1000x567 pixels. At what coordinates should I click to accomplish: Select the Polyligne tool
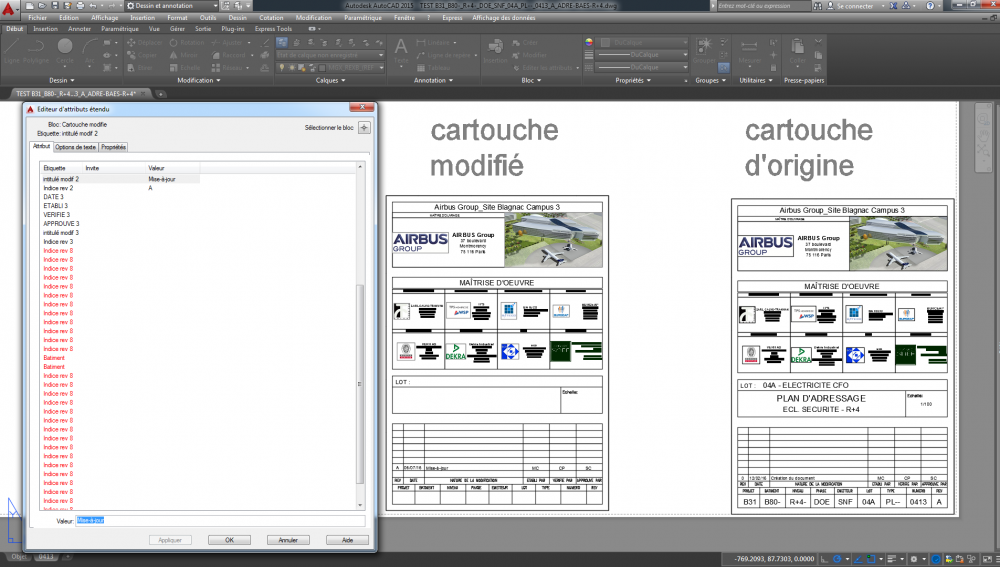pyautogui.click(x=36, y=51)
